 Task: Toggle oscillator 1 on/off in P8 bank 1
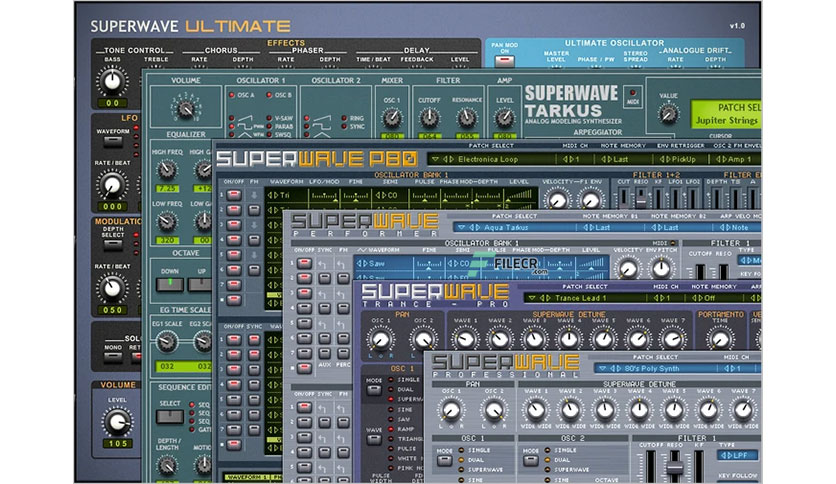tap(234, 195)
